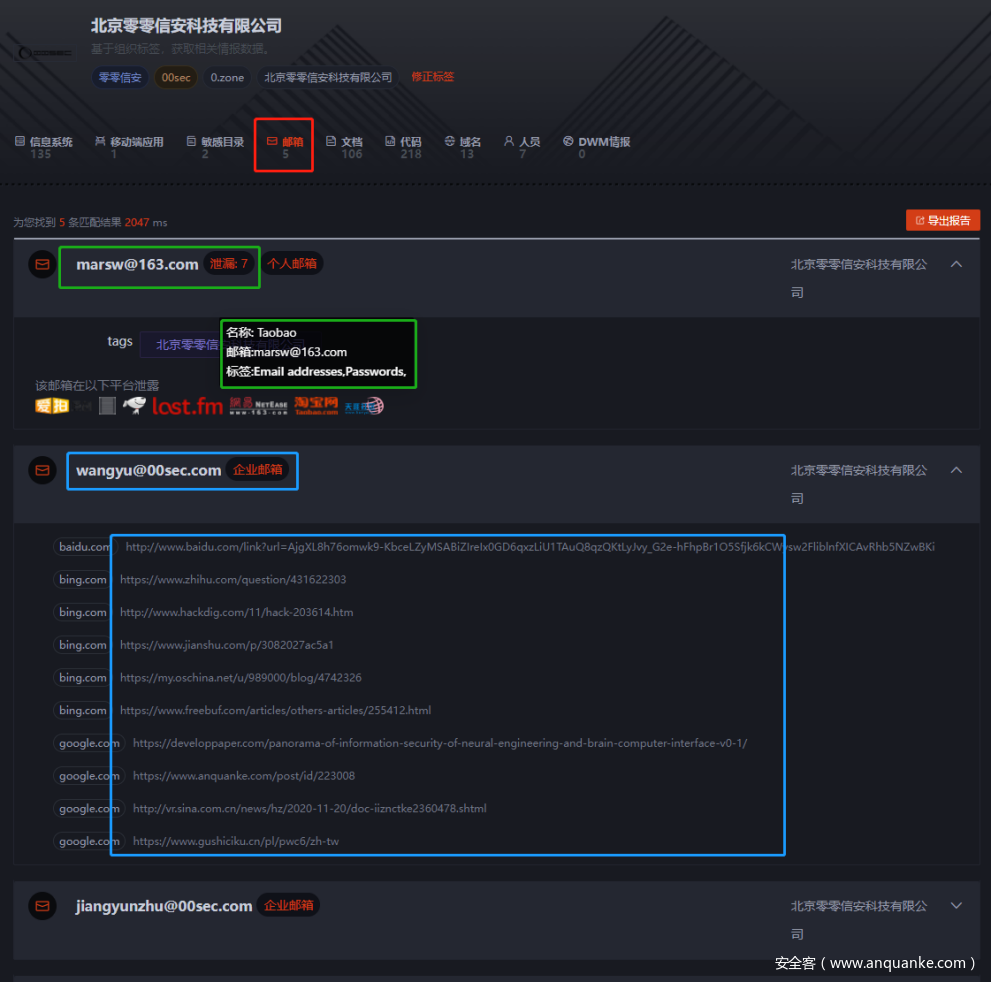Switch to the 移动端应用 tab
Viewport: 991px width, 982px height.
point(129,147)
